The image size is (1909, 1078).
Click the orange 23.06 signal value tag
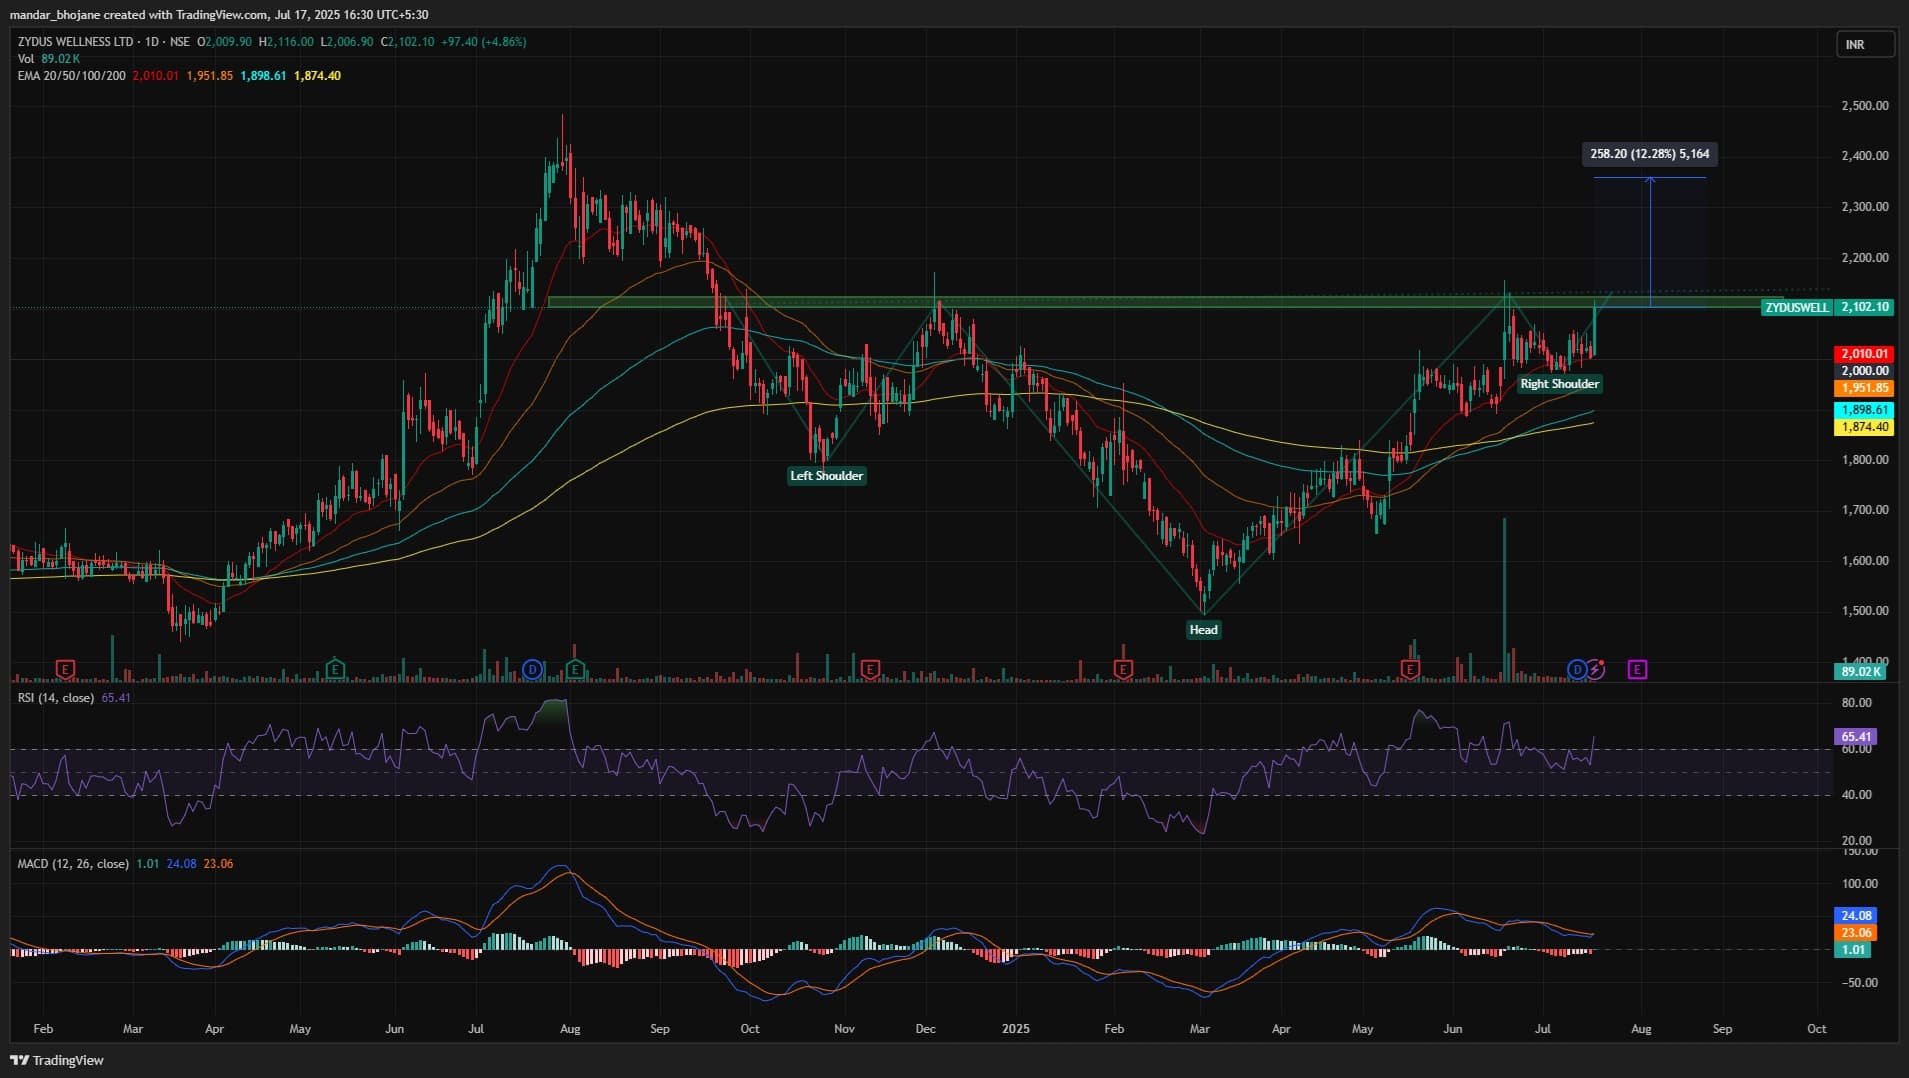[1856, 933]
